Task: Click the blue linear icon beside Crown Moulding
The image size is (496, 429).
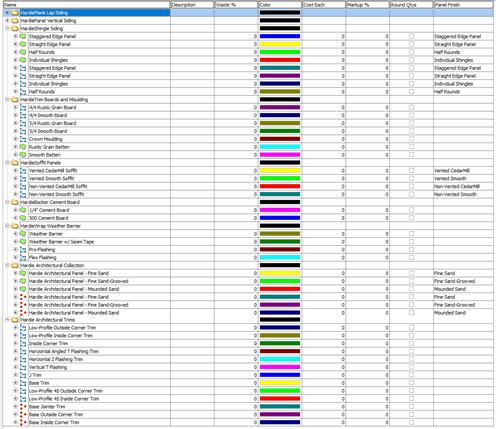Action: tap(23, 139)
